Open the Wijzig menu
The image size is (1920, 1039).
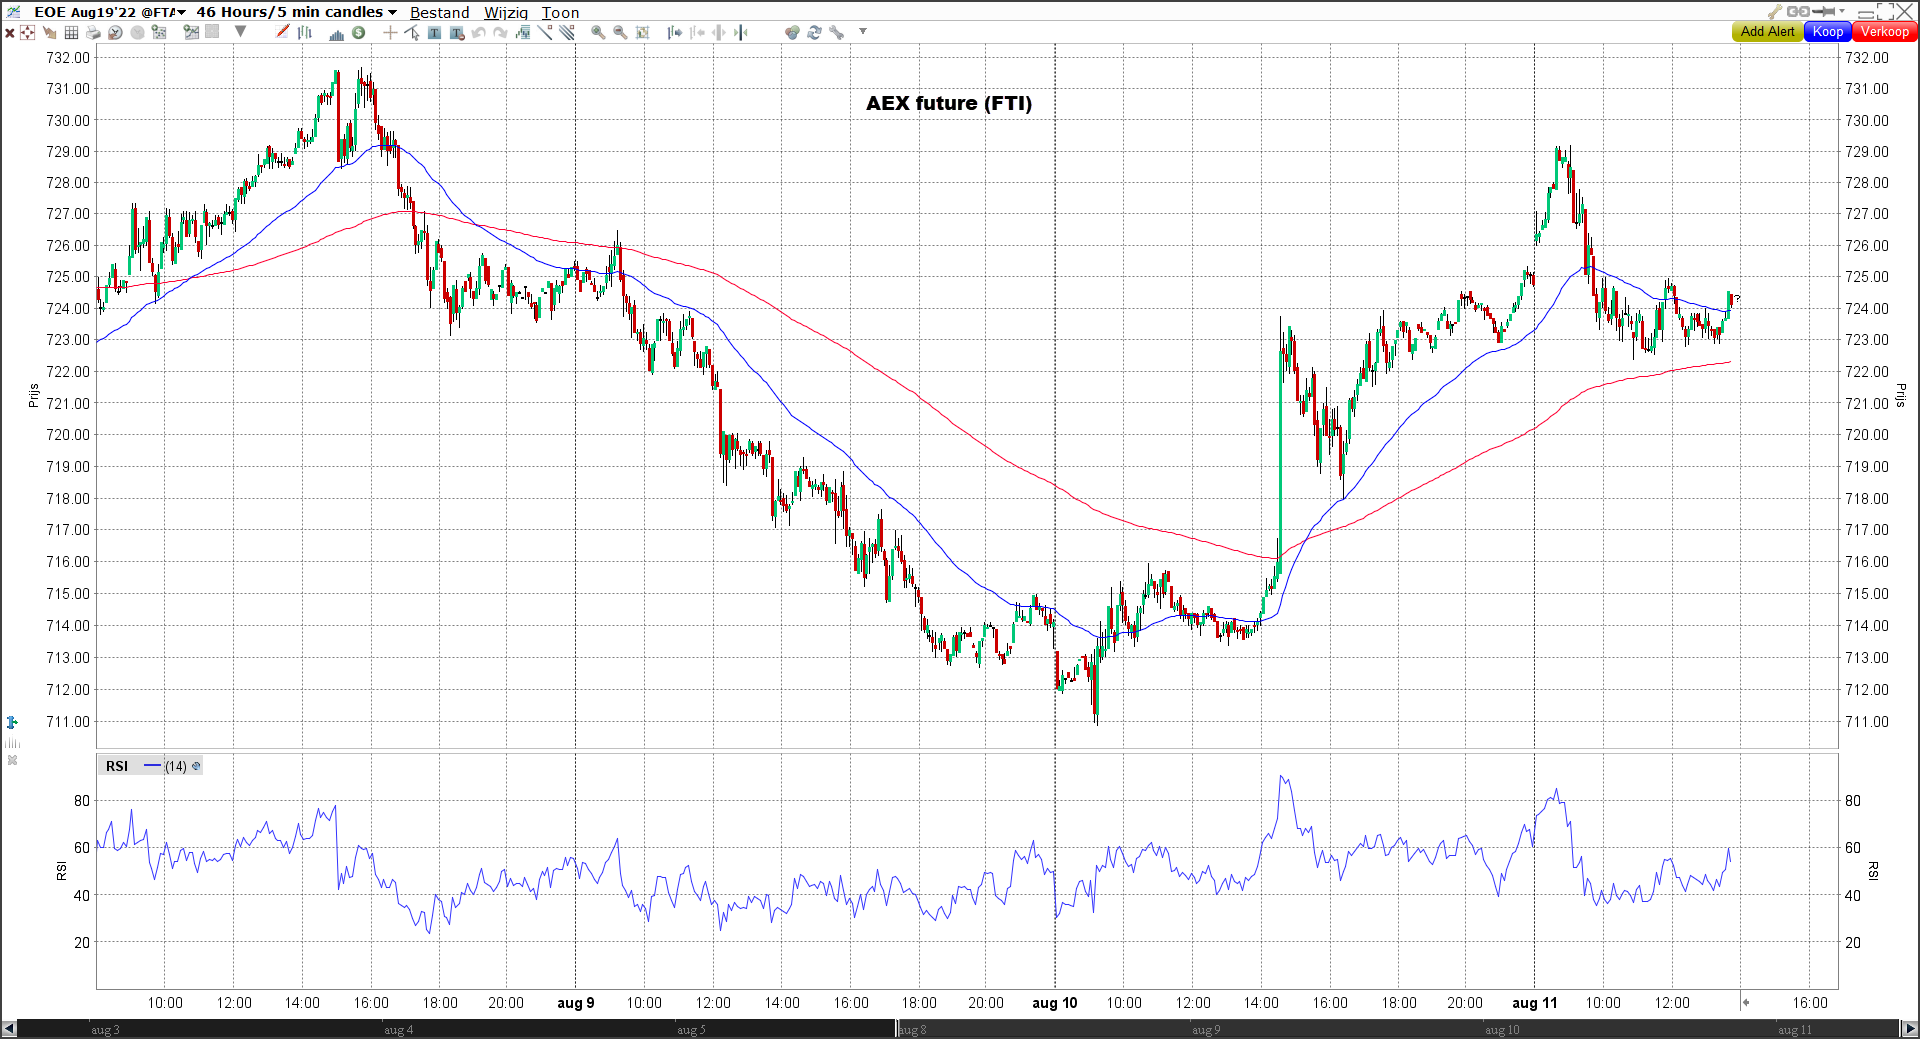pos(506,12)
